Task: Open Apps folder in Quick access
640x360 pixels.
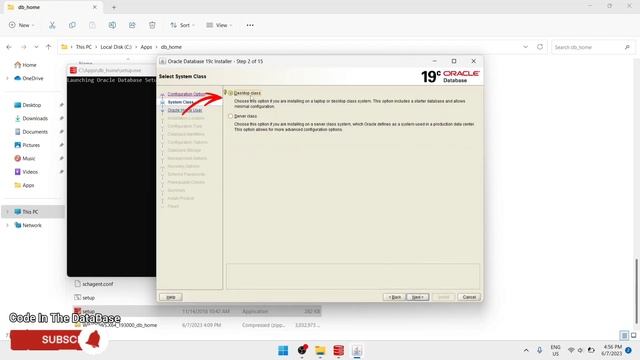Action: coord(24,185)
